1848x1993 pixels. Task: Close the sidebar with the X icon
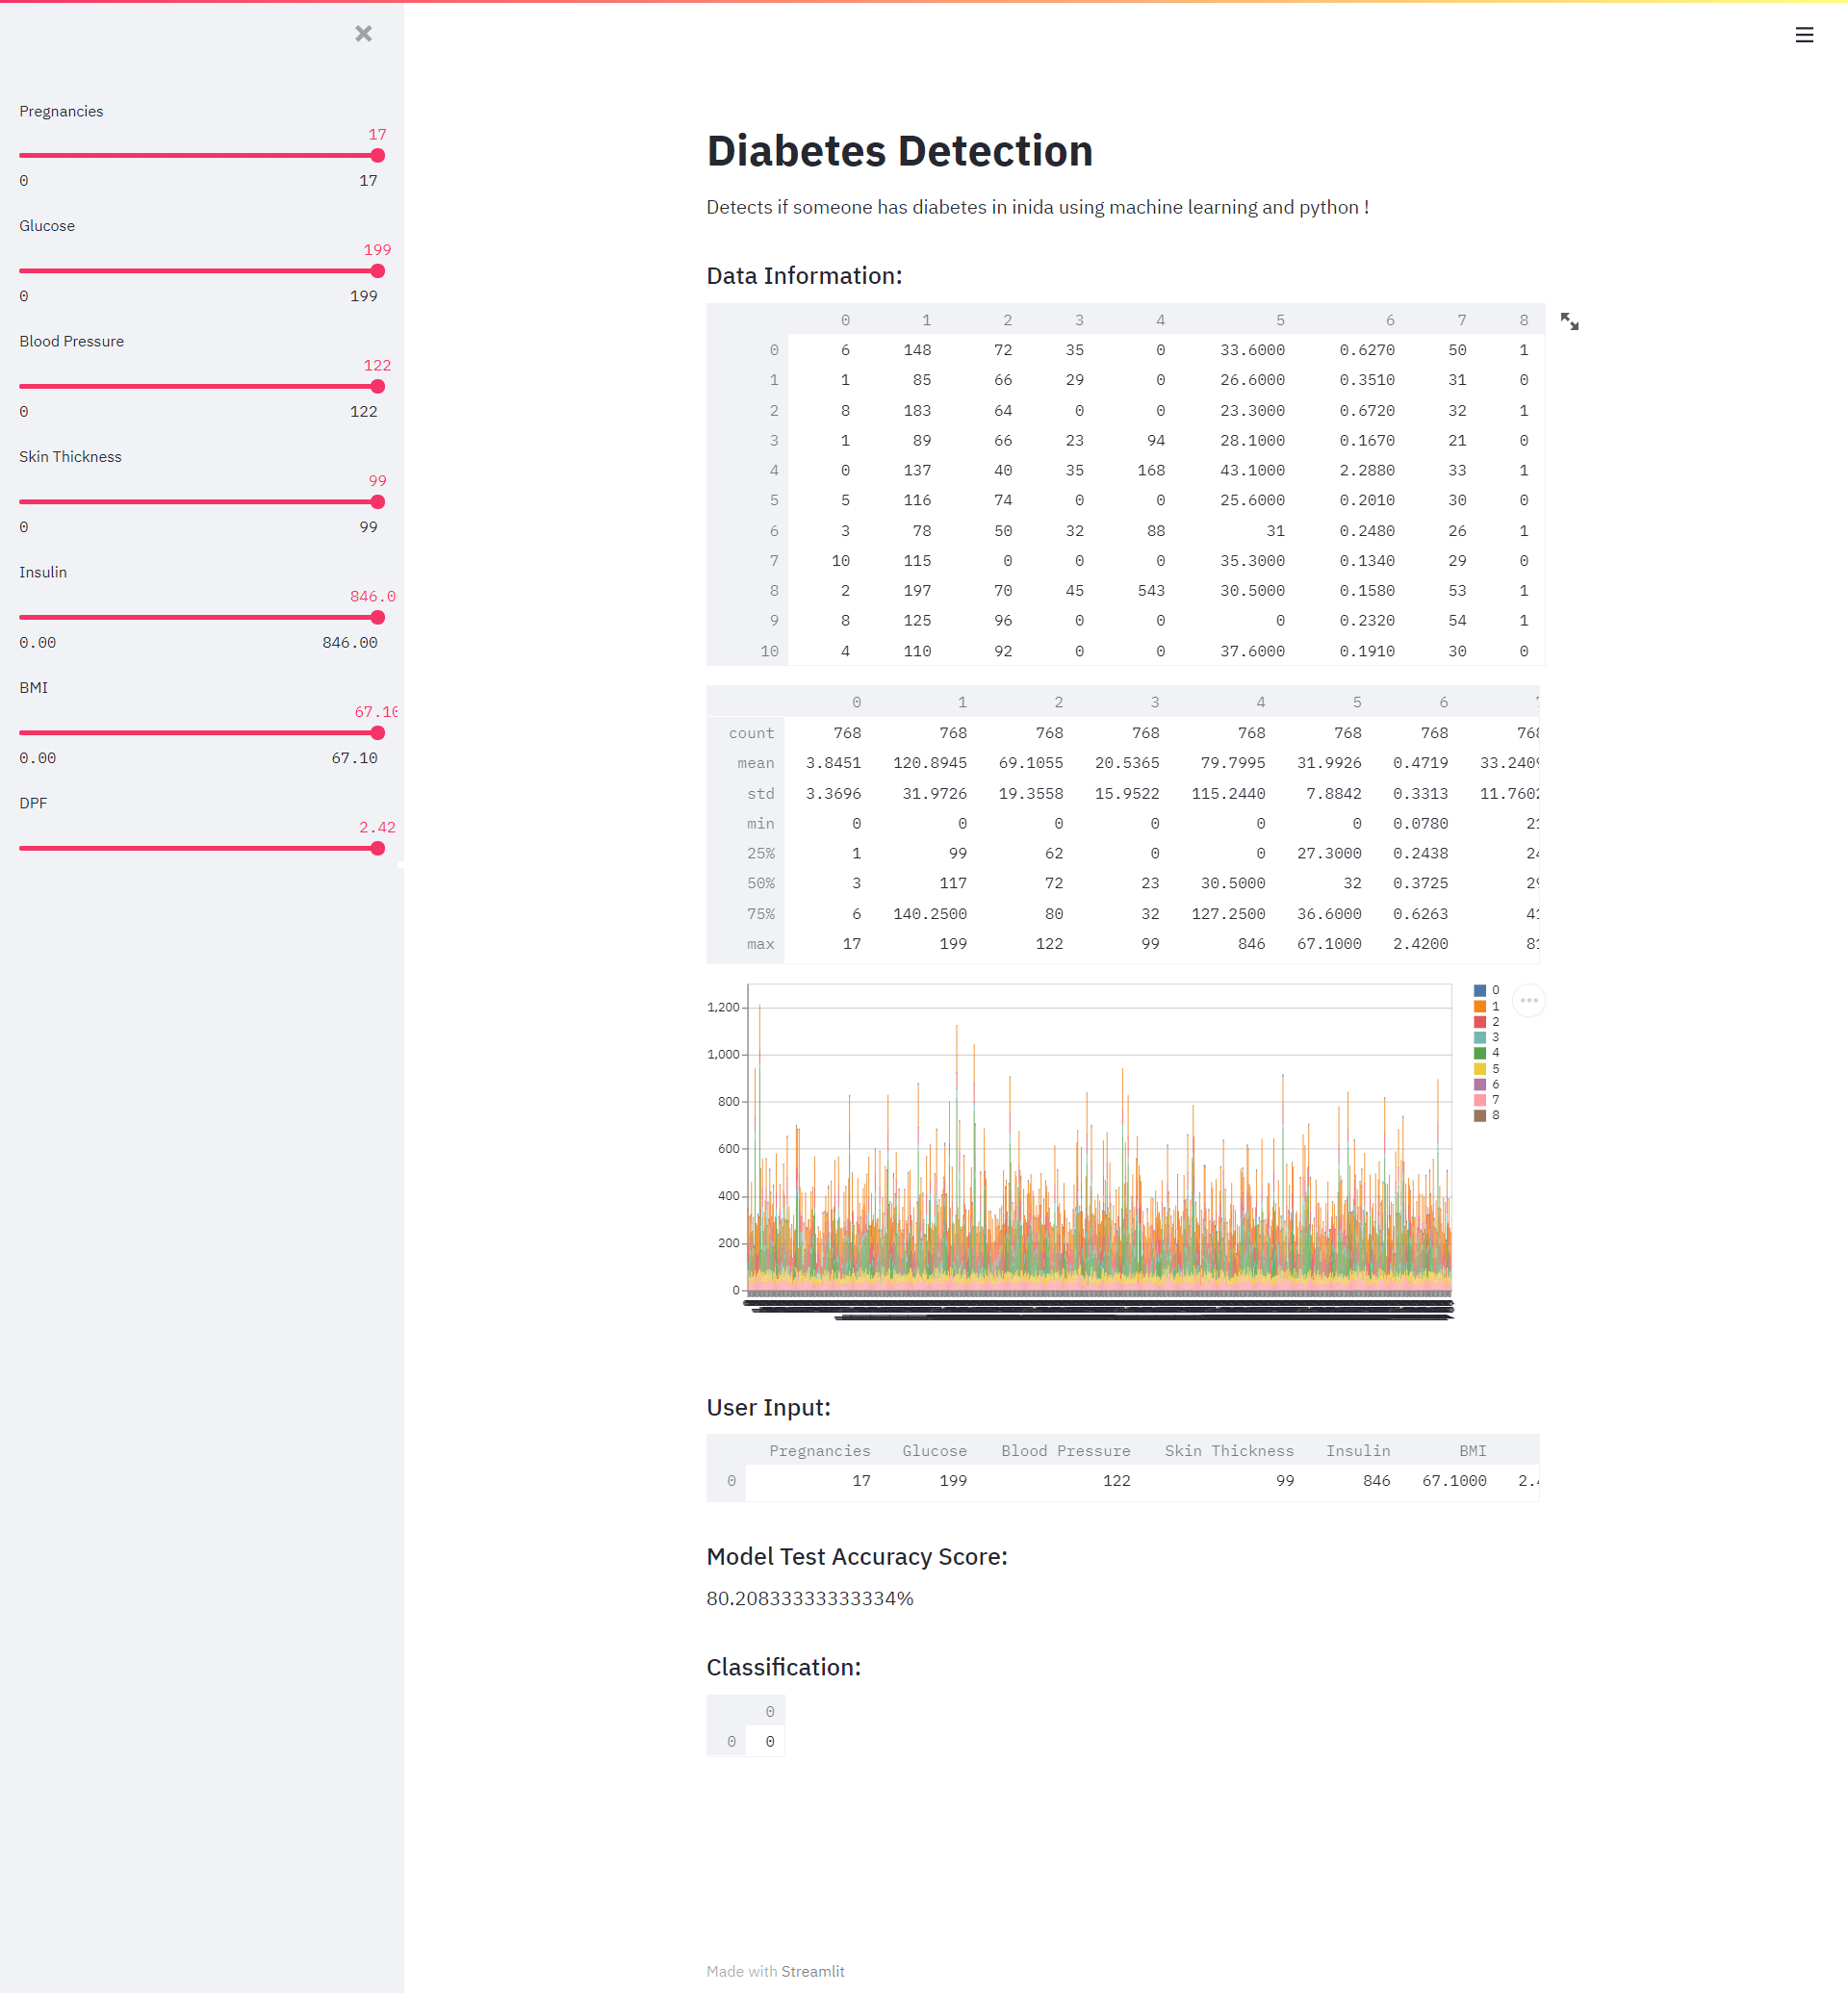click(x=363, y=34)
